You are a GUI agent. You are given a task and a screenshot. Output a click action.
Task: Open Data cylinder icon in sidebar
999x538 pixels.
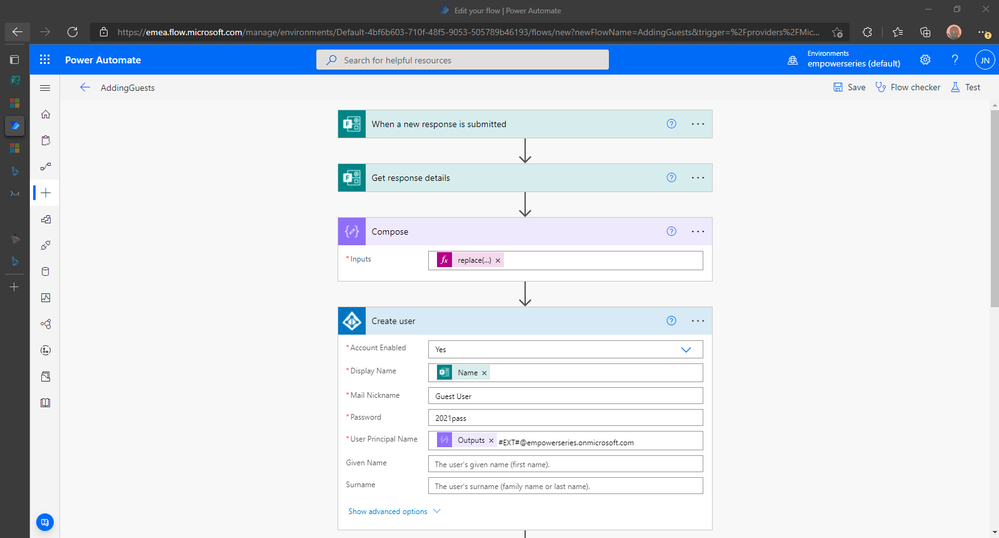[45, 272]
